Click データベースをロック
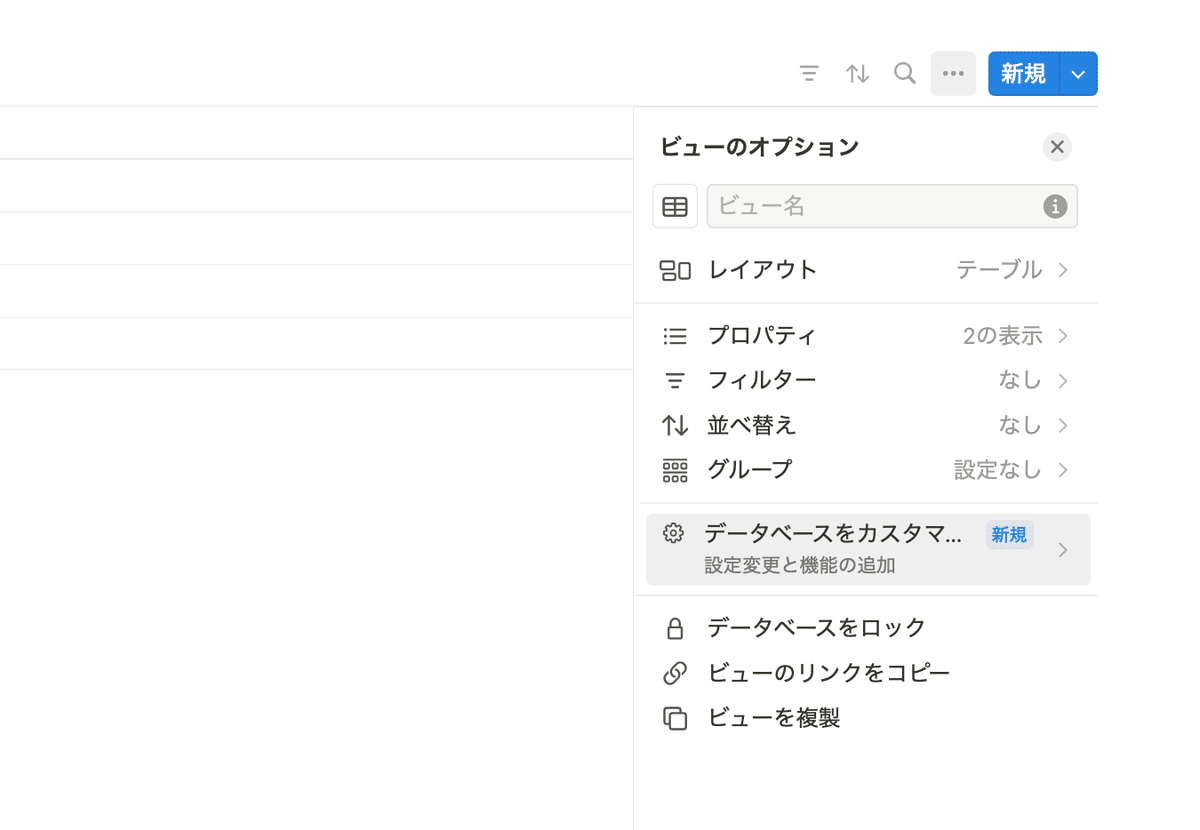The image size is (1200, 830). pyautogui.click(x=866, y=628)
